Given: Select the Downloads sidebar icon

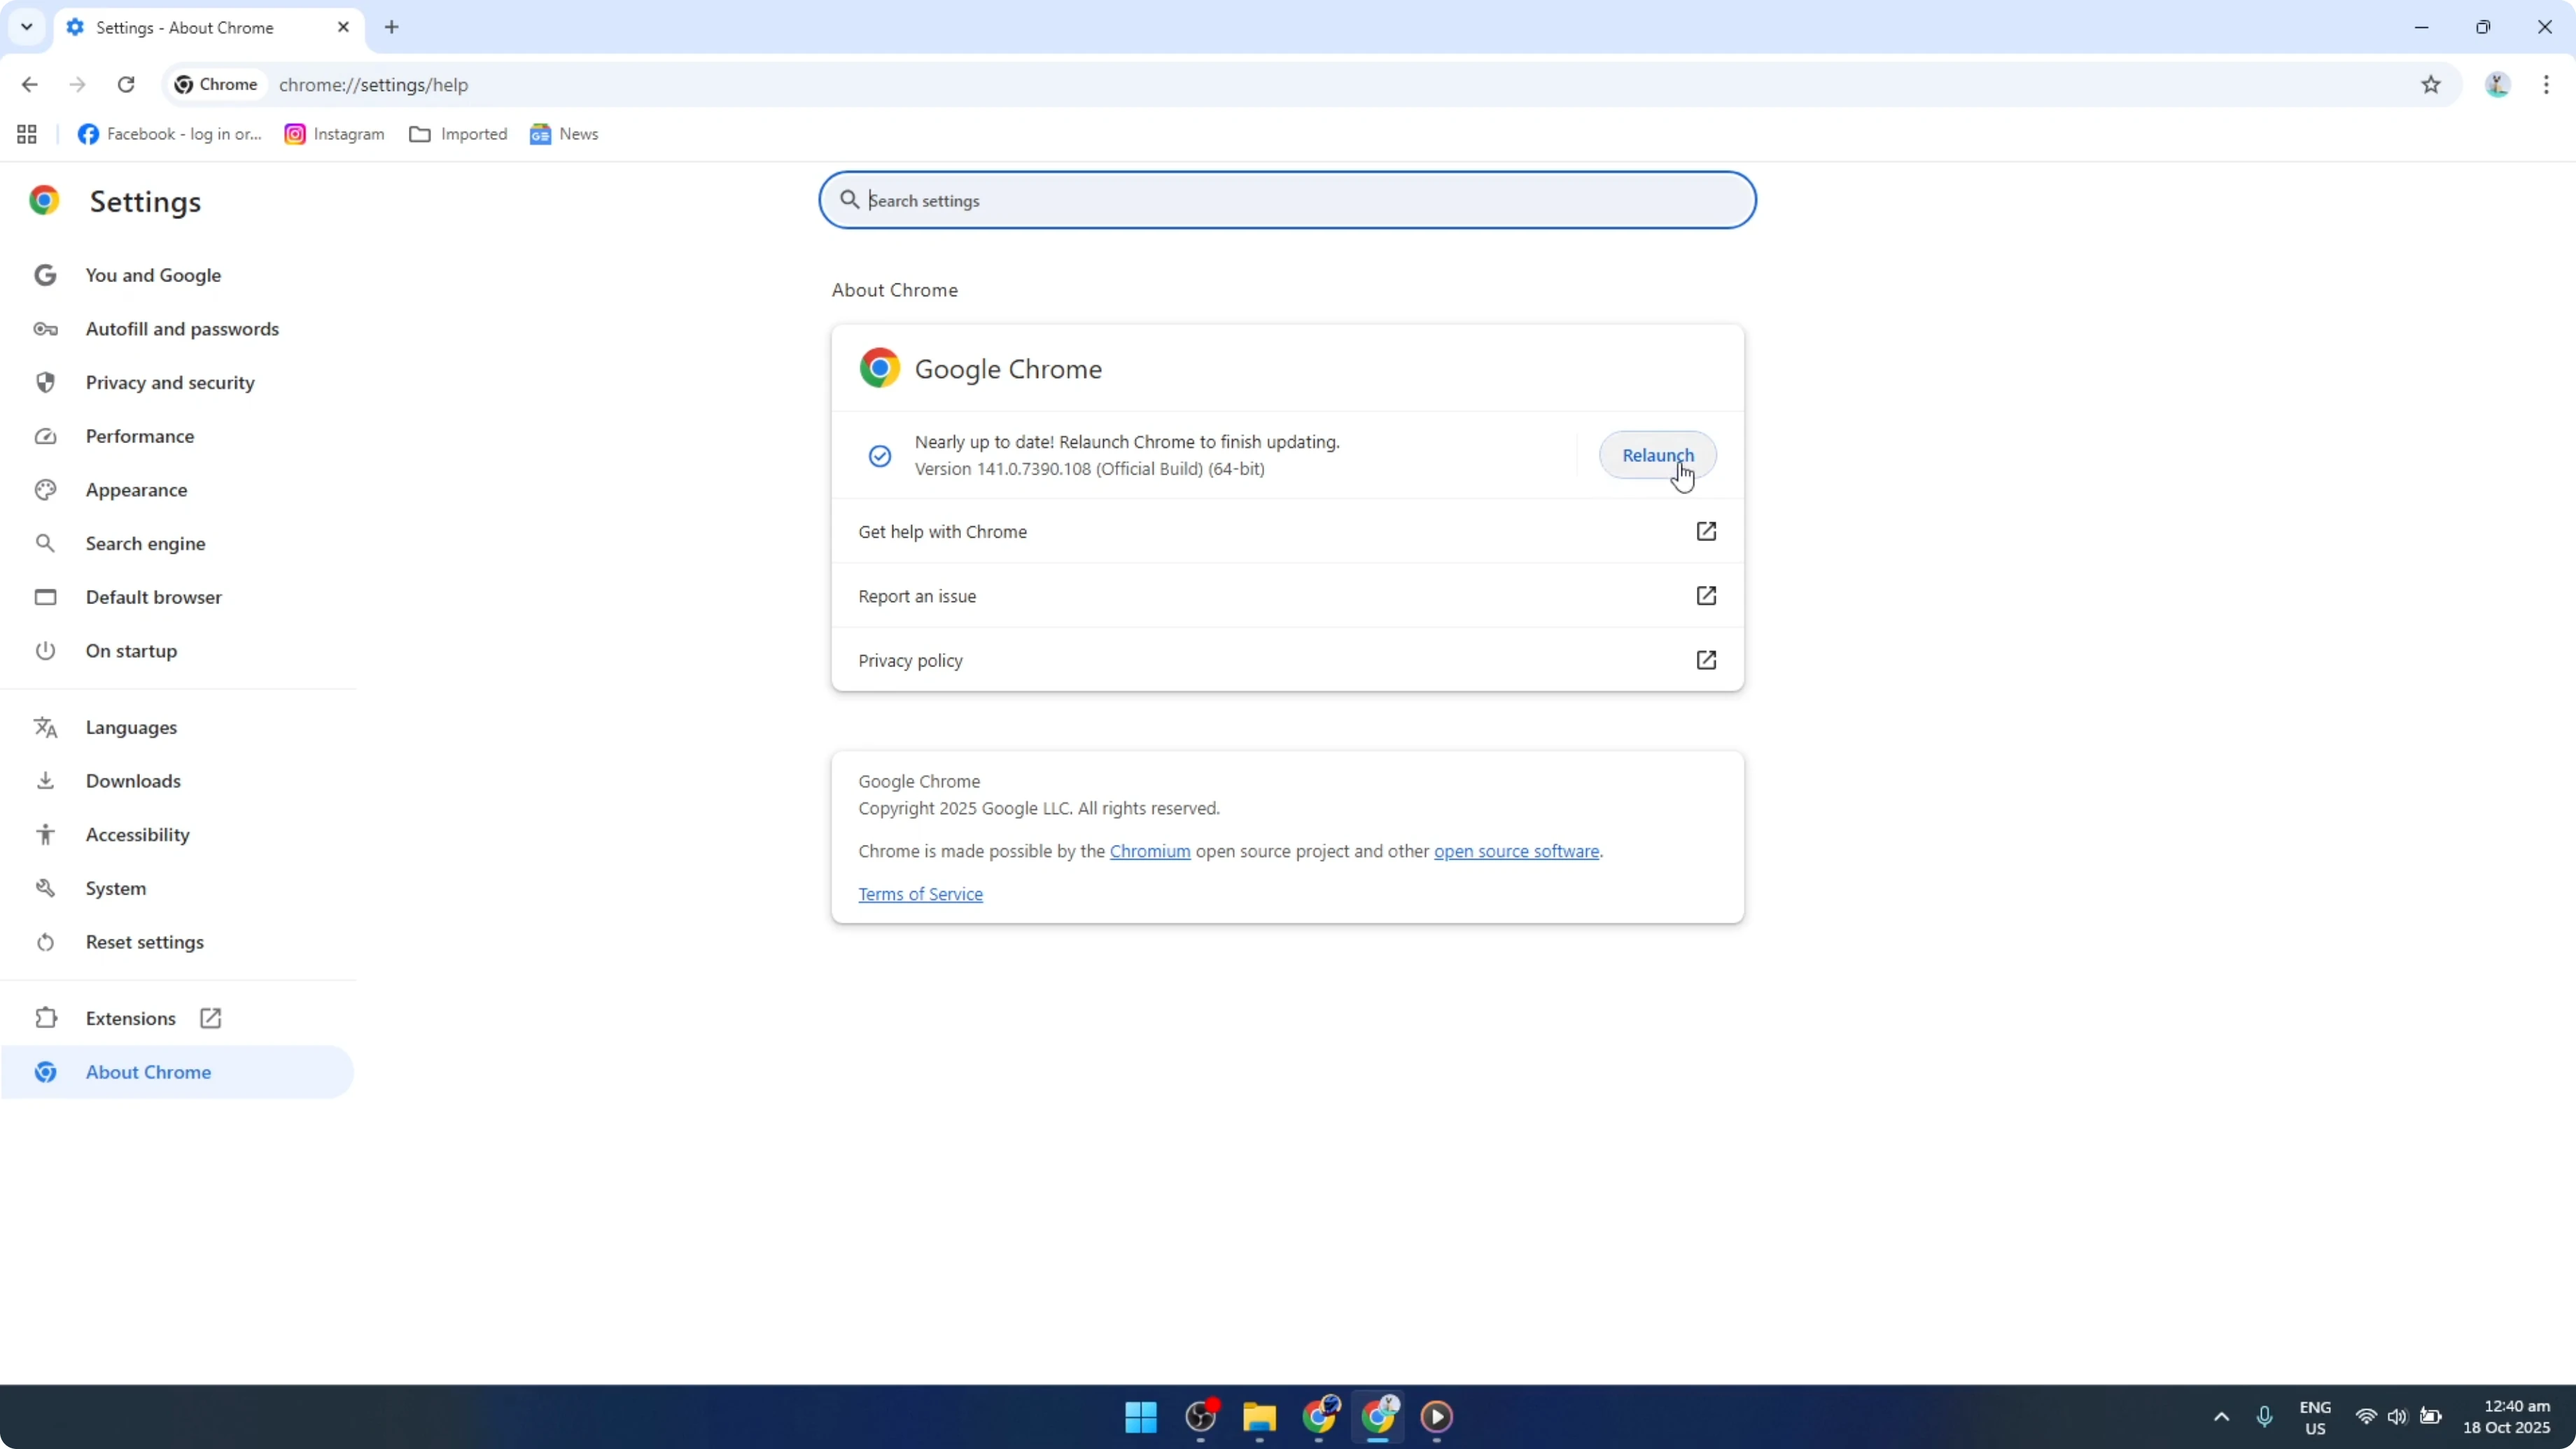Looking at the screenshot, I should [x=45, y=781].
